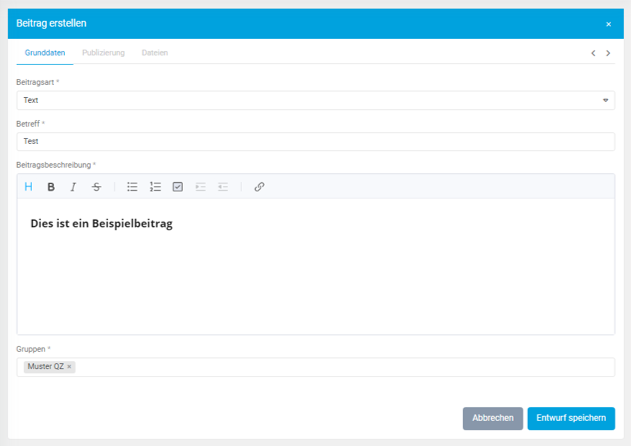The width and height of the screenshot is (631, 446).
Task: Switch to the Publizierung tab
Action: coord(103,53)
